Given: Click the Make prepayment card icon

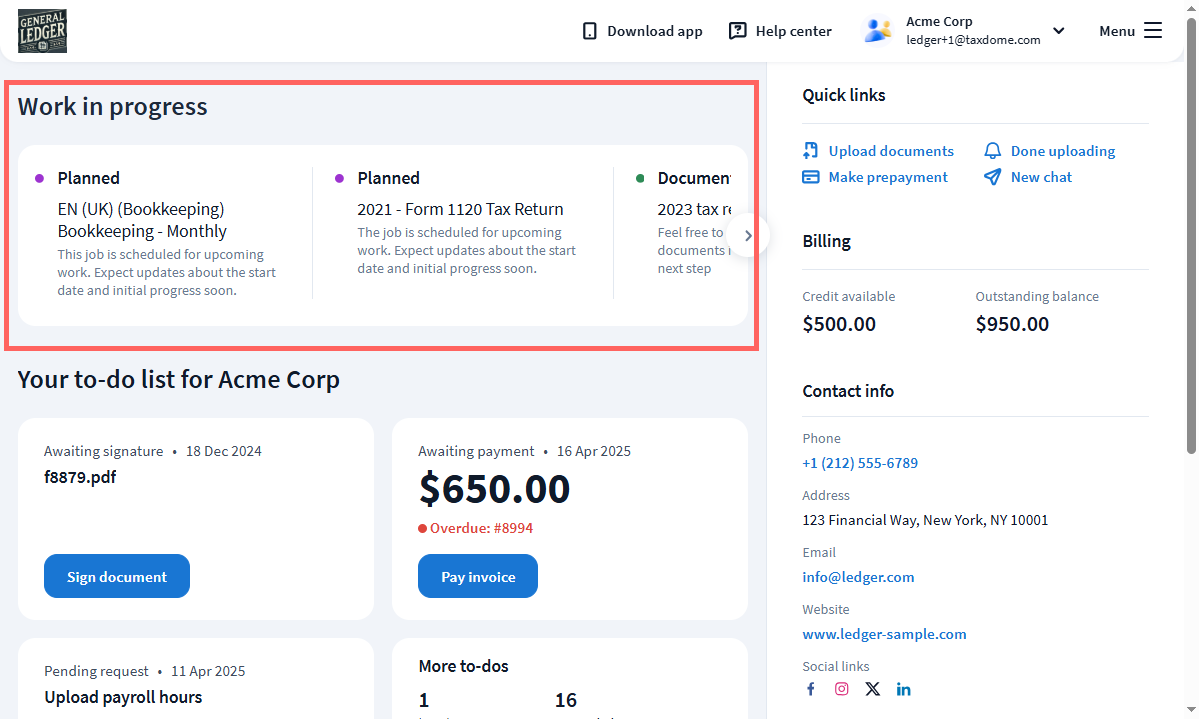Looking at the screenshot, I should click(x=811, y=177).
